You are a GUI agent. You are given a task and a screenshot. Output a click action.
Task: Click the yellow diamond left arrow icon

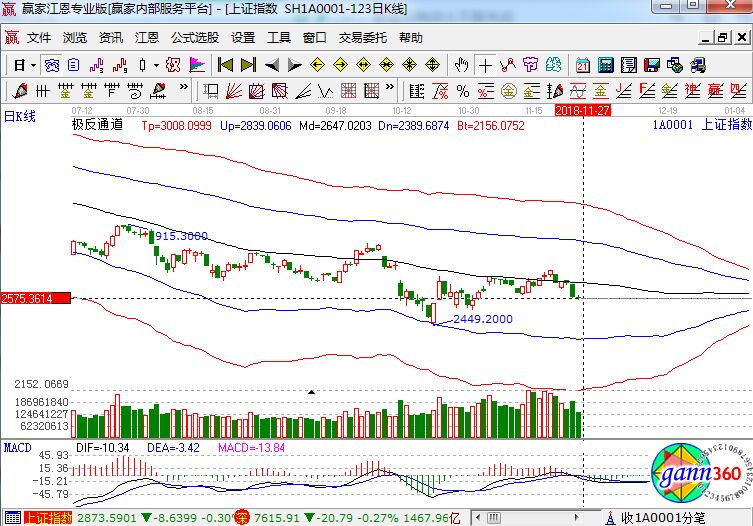(318, 65)
